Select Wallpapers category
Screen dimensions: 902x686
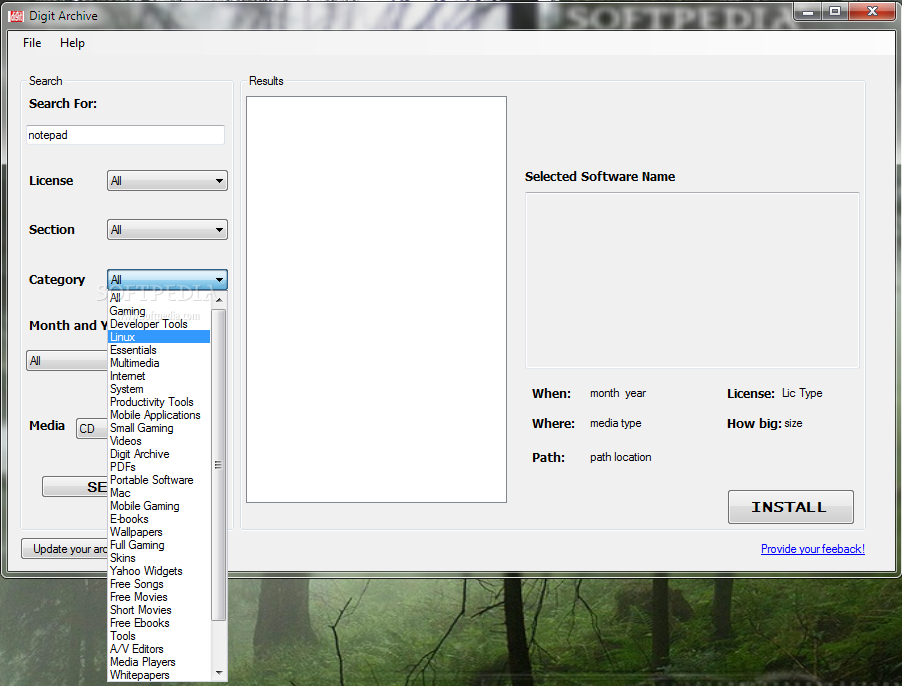[x=159, y=532]
